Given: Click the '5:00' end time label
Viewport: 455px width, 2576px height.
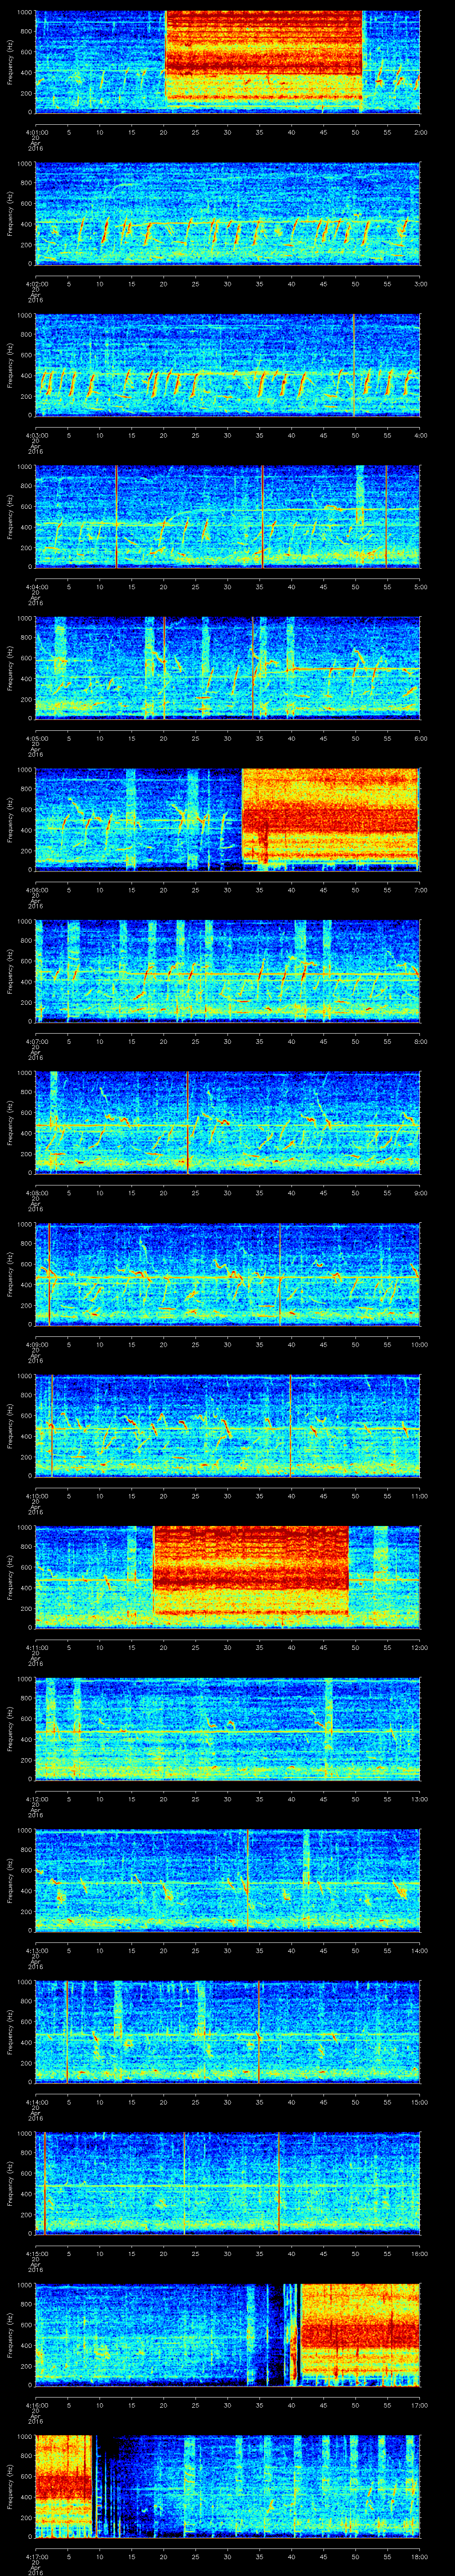Looking at the screenshot, I should pos(420,586).
